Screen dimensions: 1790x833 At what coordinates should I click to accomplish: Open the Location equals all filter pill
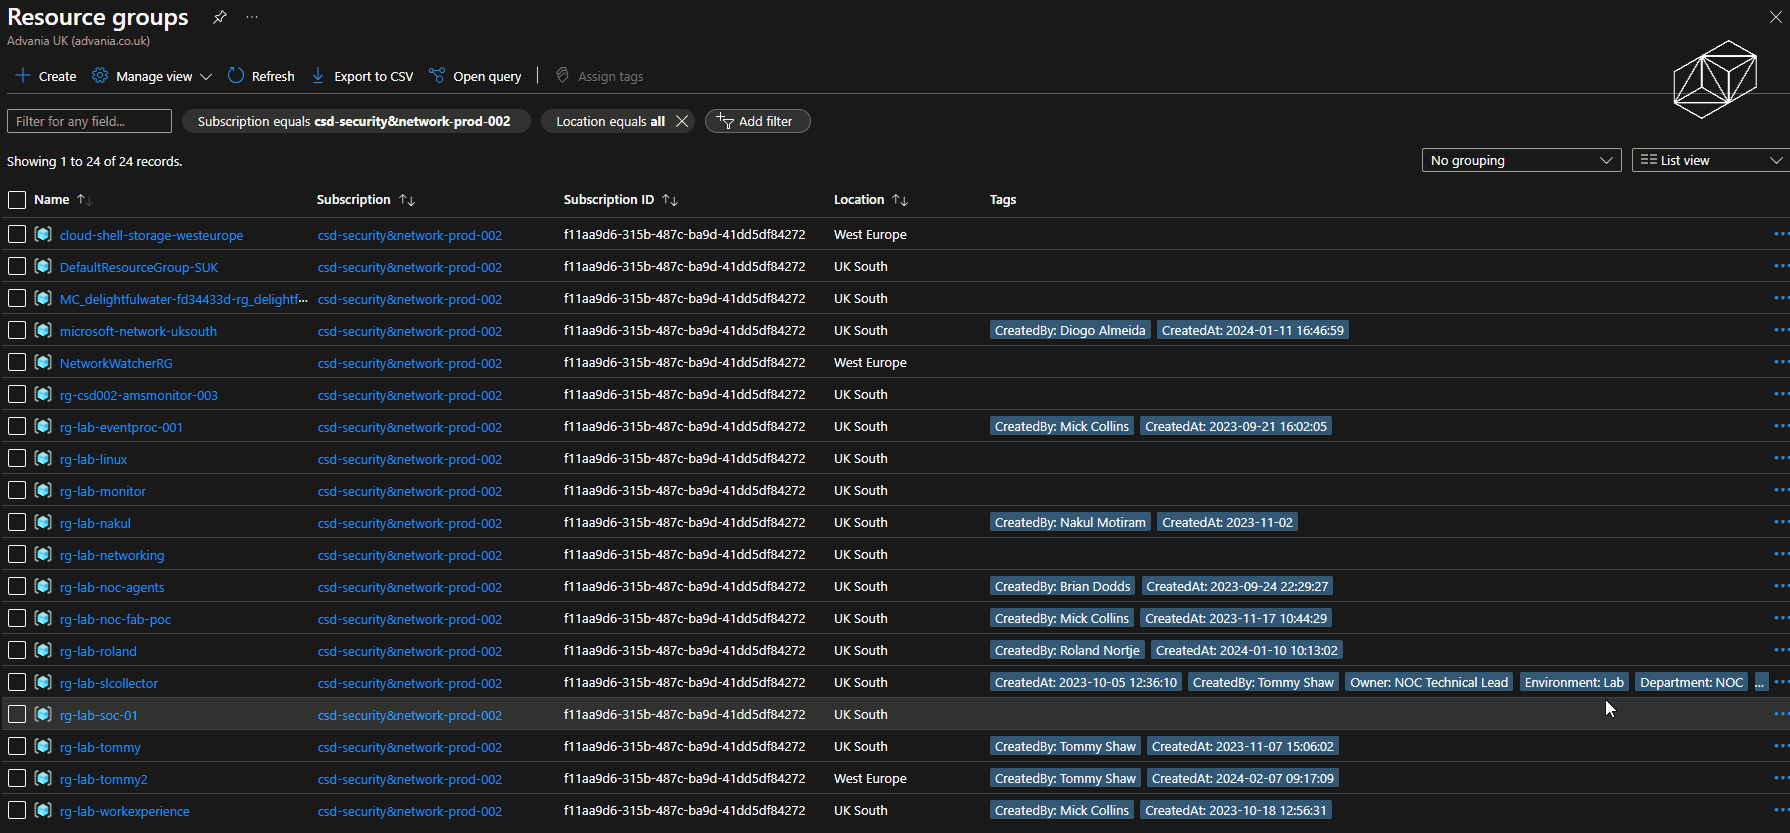coord(610,121)
